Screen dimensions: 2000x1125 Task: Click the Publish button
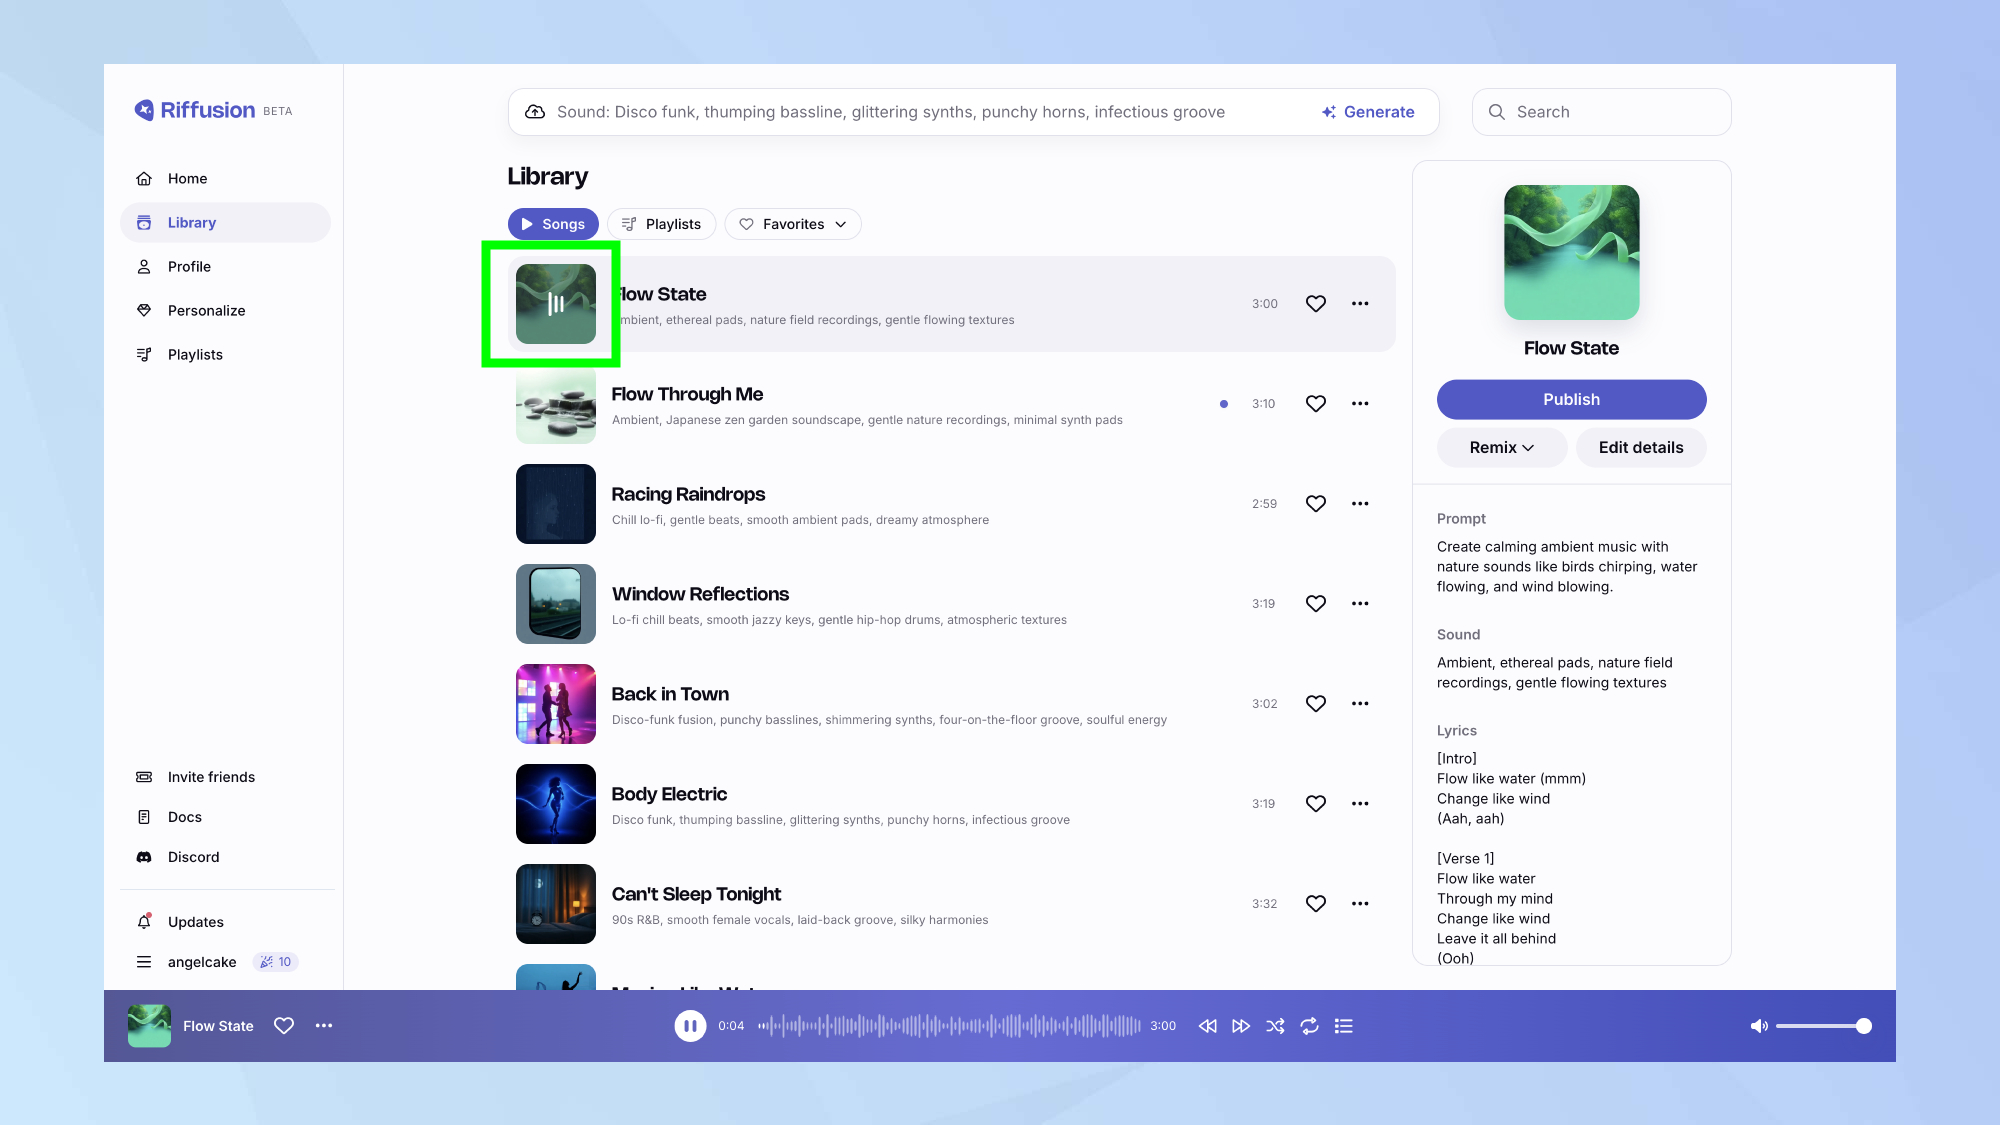pos(1571,399)
